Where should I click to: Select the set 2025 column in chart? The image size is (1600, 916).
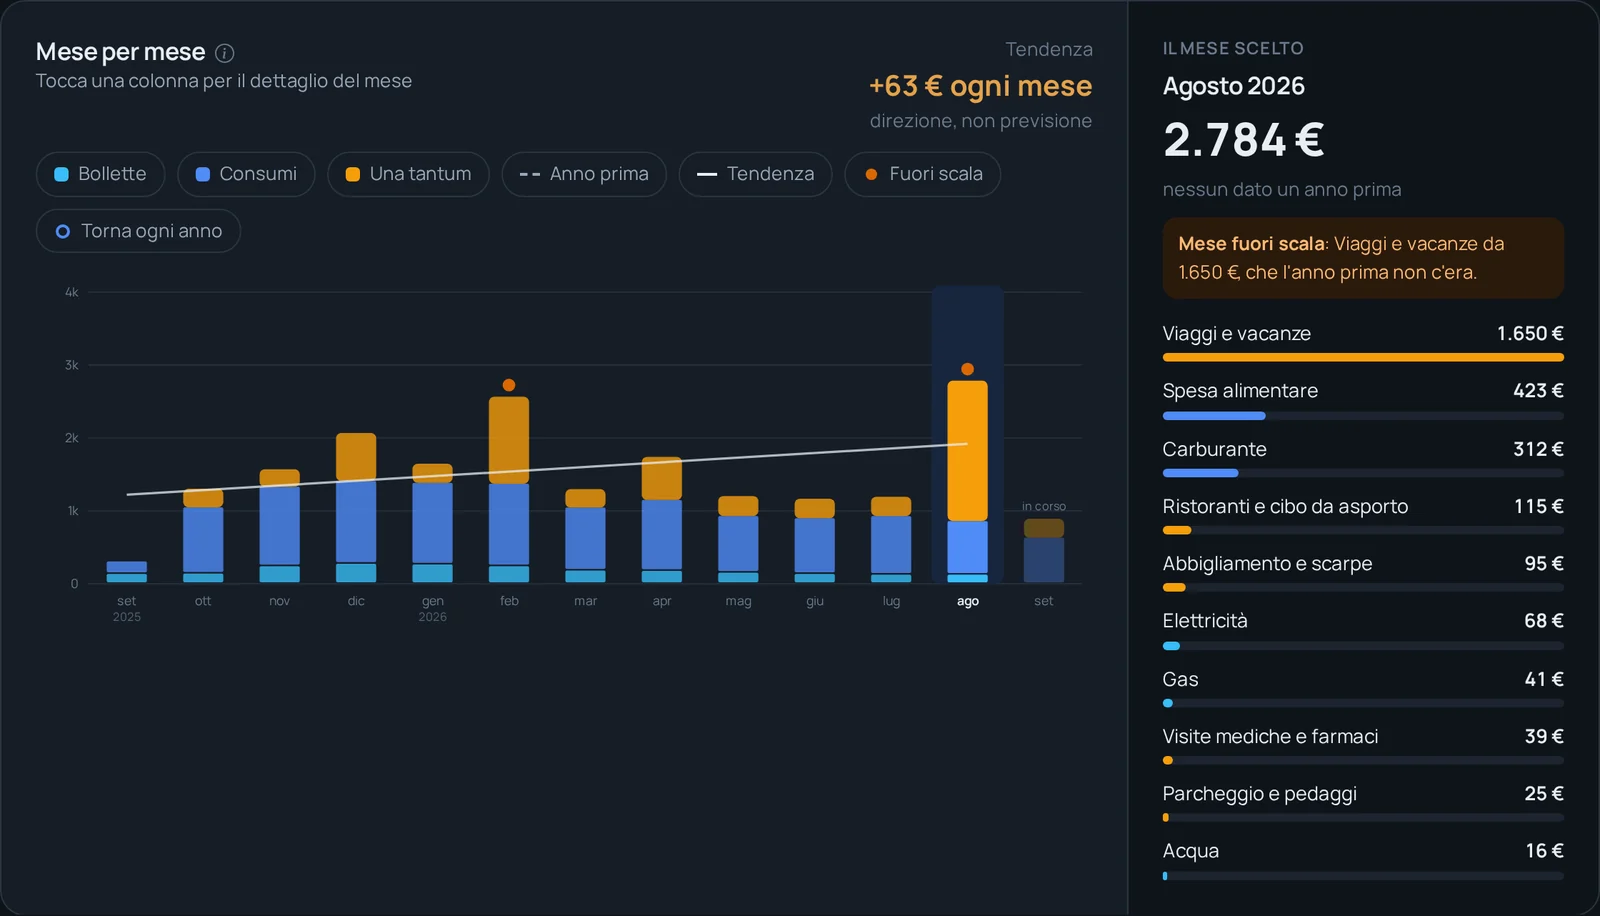coord(127,572)
